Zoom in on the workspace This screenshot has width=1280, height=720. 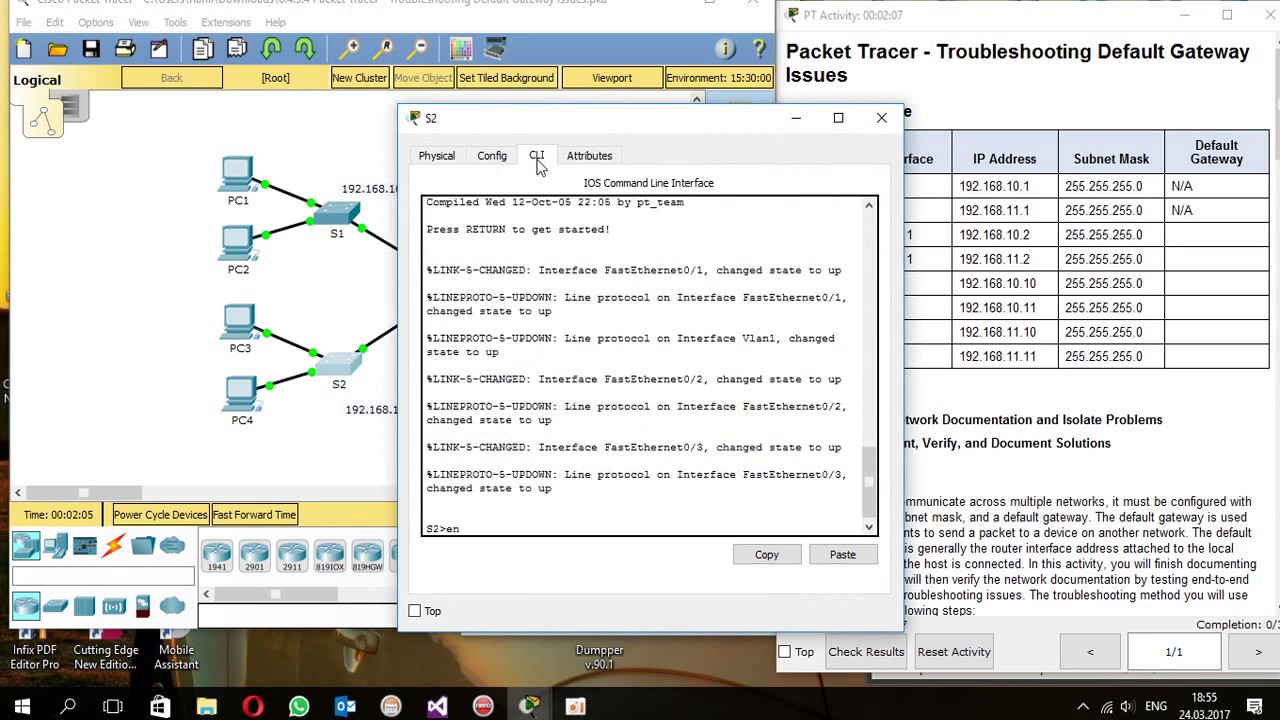pyautogui.click(x=351, y=49)
